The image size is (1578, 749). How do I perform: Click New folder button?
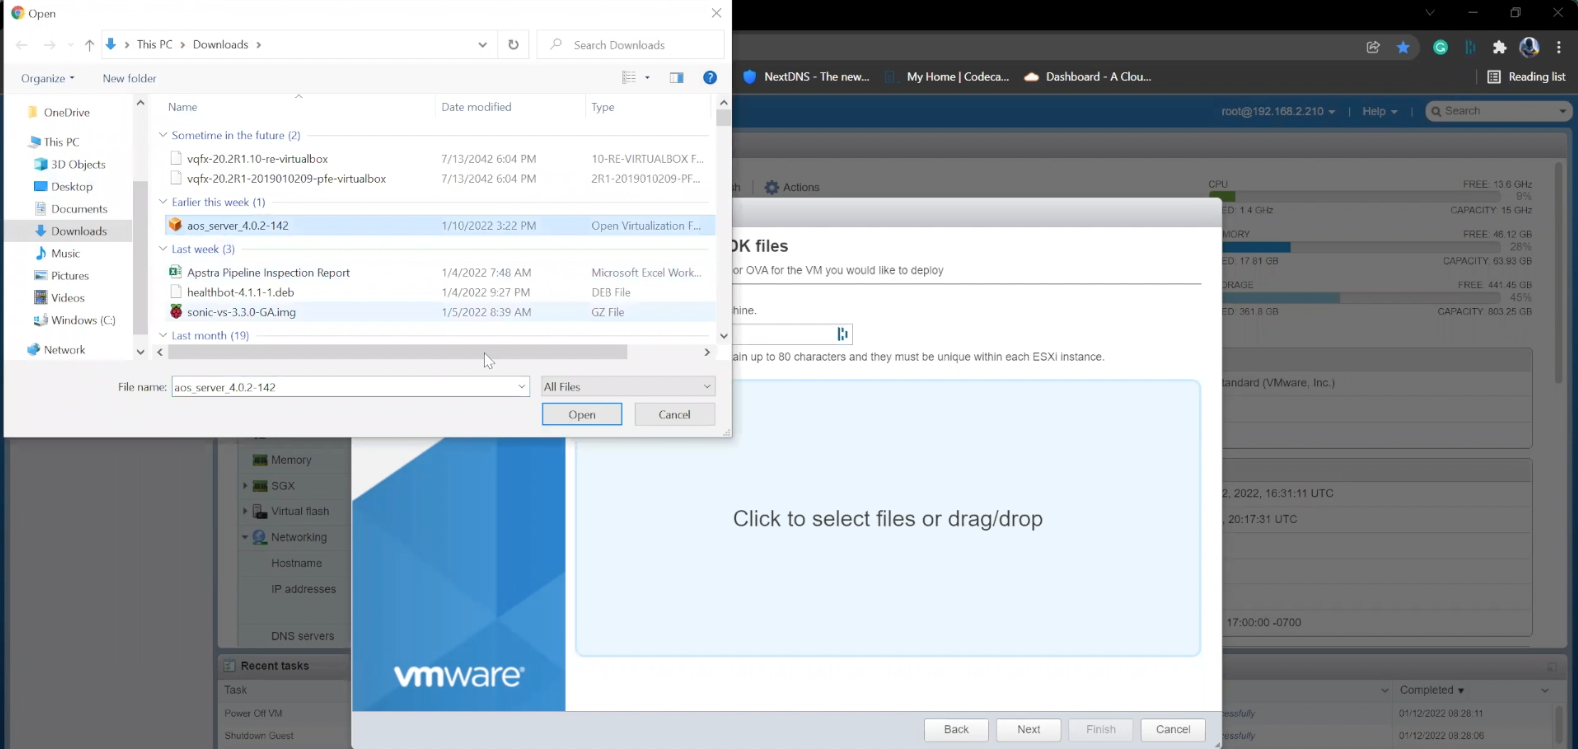point(129,78)
